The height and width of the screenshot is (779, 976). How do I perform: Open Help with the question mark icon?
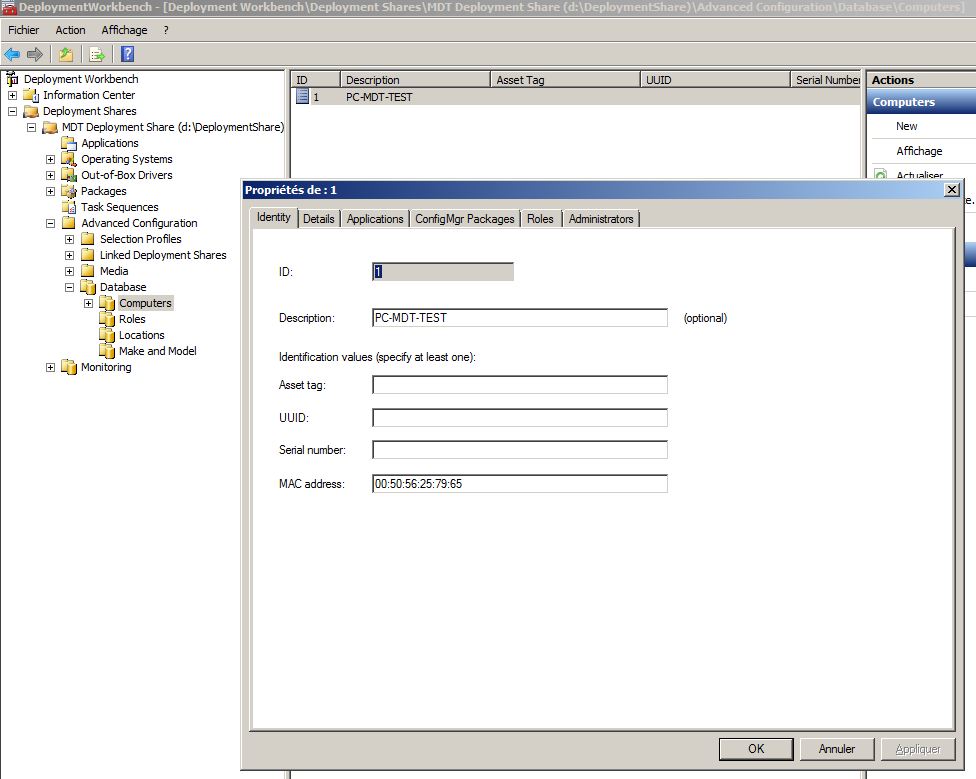(x=127, y=54)
